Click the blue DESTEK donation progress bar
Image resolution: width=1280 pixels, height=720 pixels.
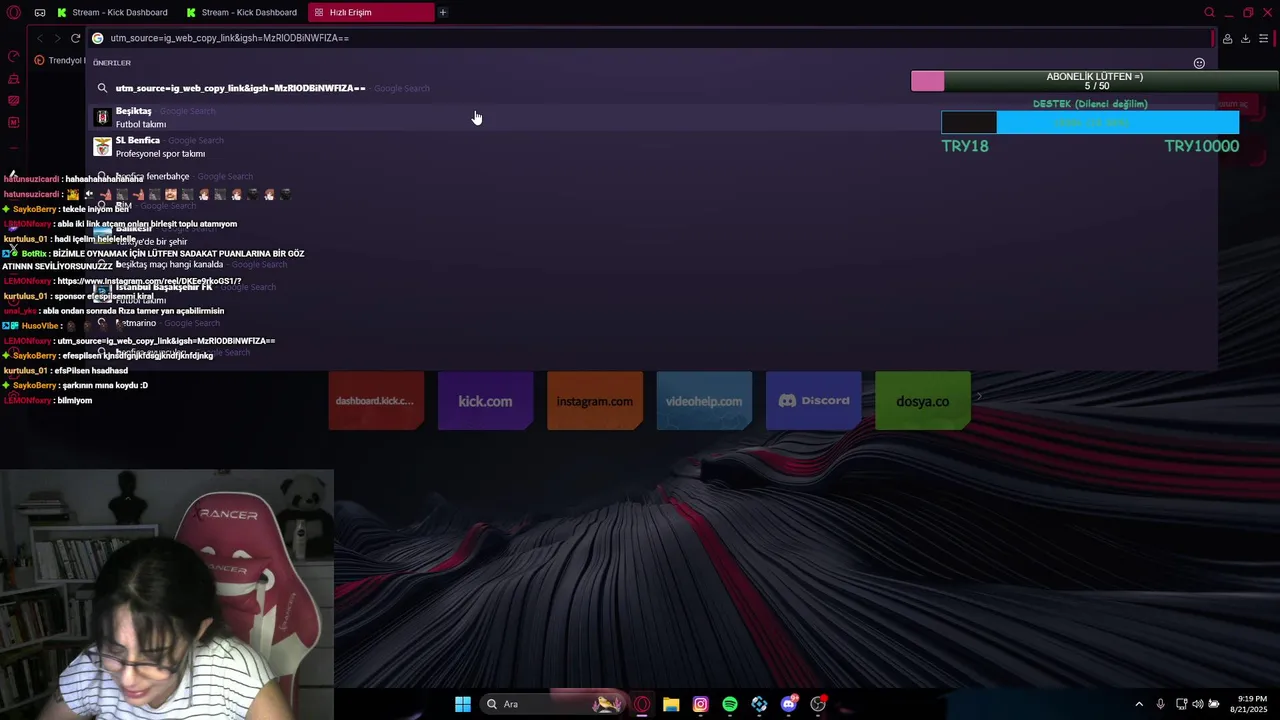point(1090,122)
